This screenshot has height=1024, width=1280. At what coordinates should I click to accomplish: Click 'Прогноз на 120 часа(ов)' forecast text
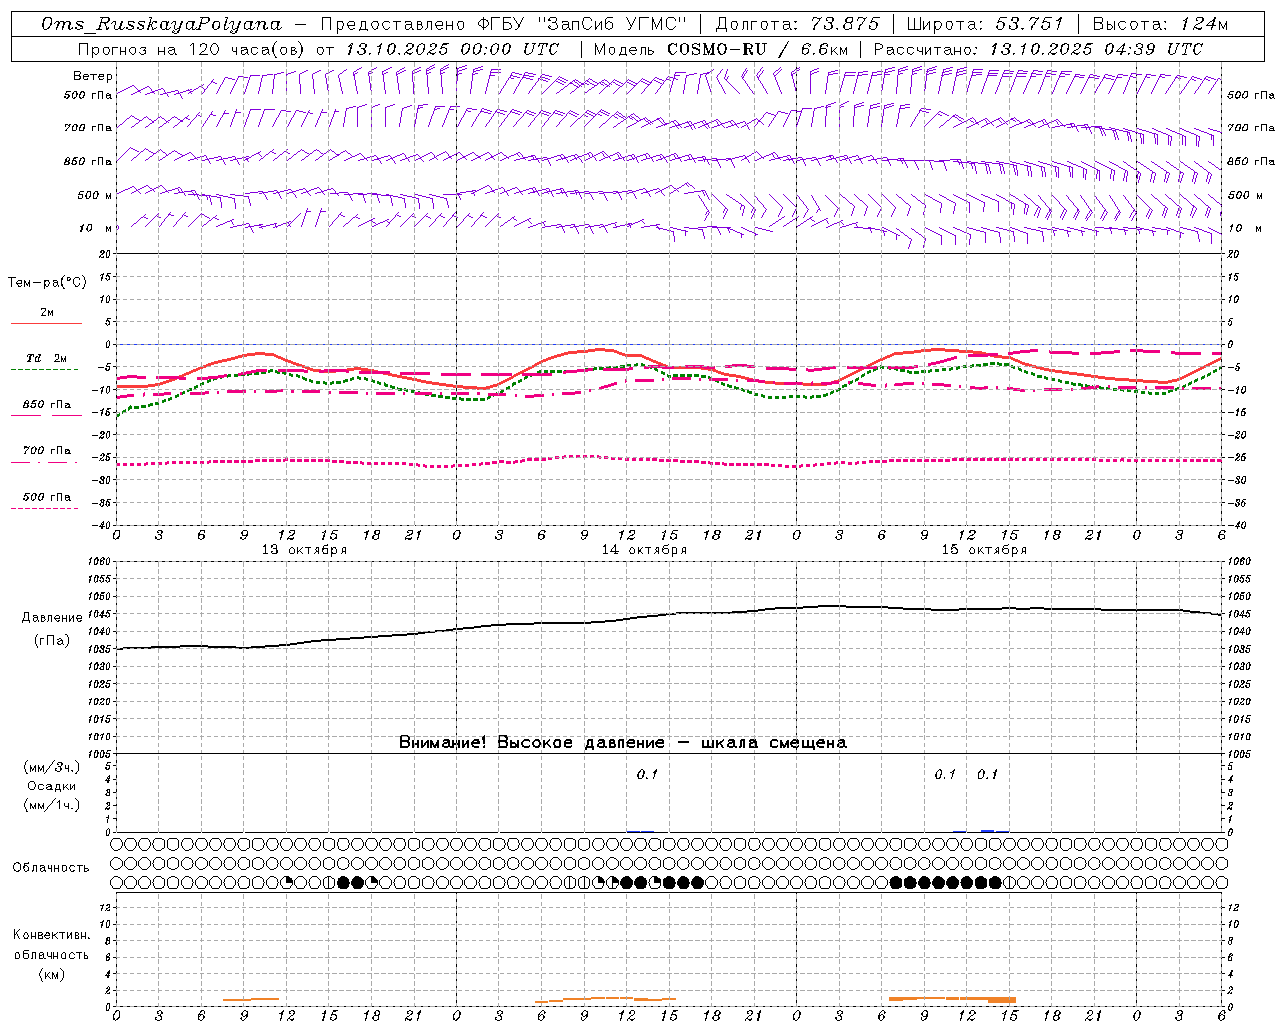[x=192, y=49]
